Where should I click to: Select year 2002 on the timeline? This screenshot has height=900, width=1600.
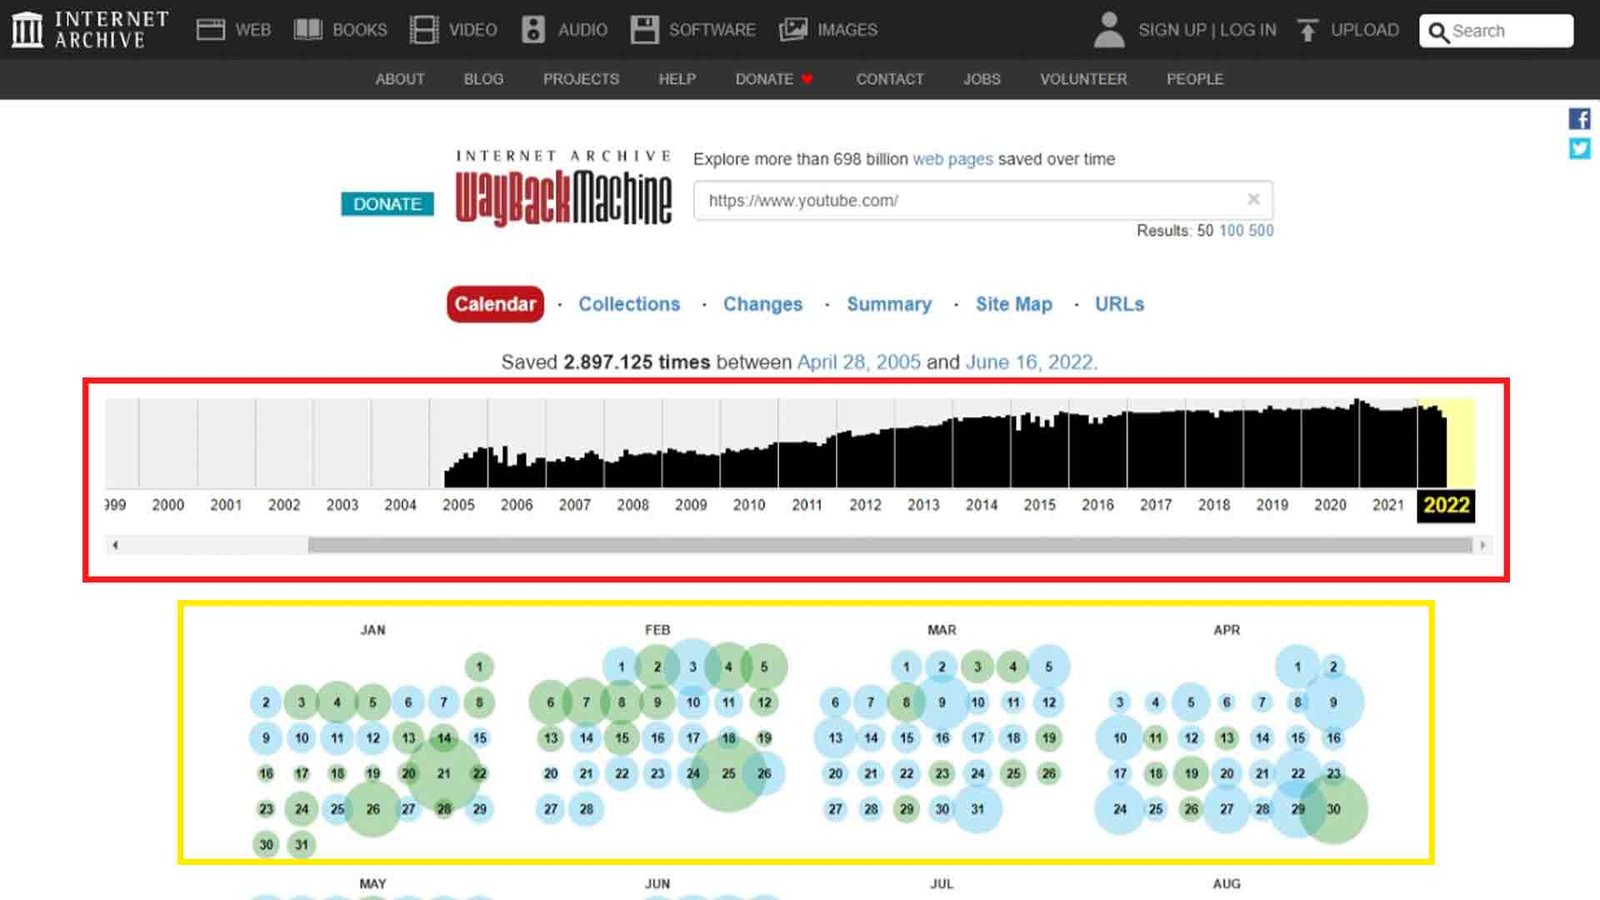(x=284, y=505)
